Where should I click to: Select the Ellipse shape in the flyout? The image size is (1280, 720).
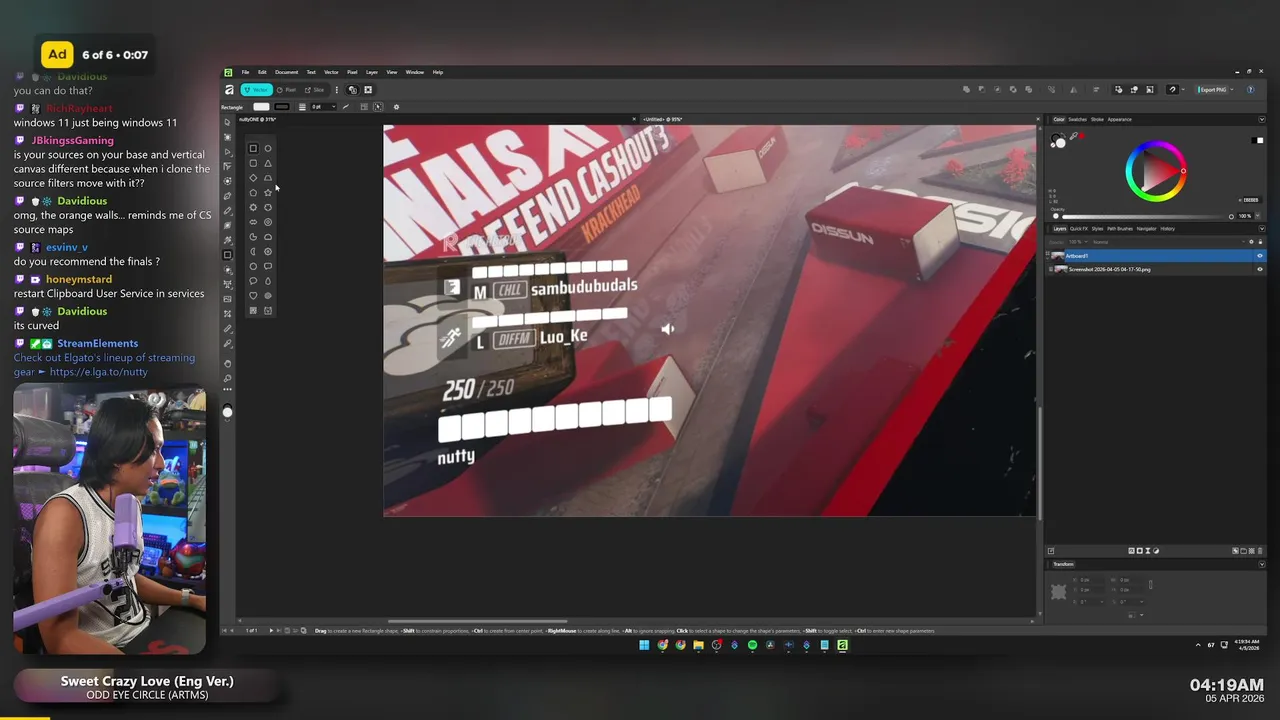[x=268, y=148]
